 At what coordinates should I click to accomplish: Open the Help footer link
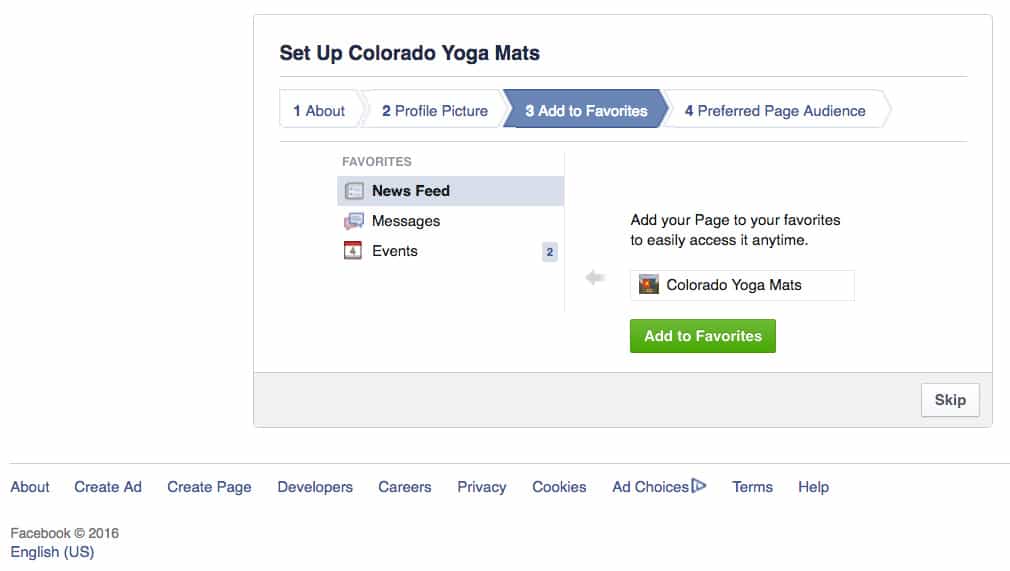coord(814,487)
